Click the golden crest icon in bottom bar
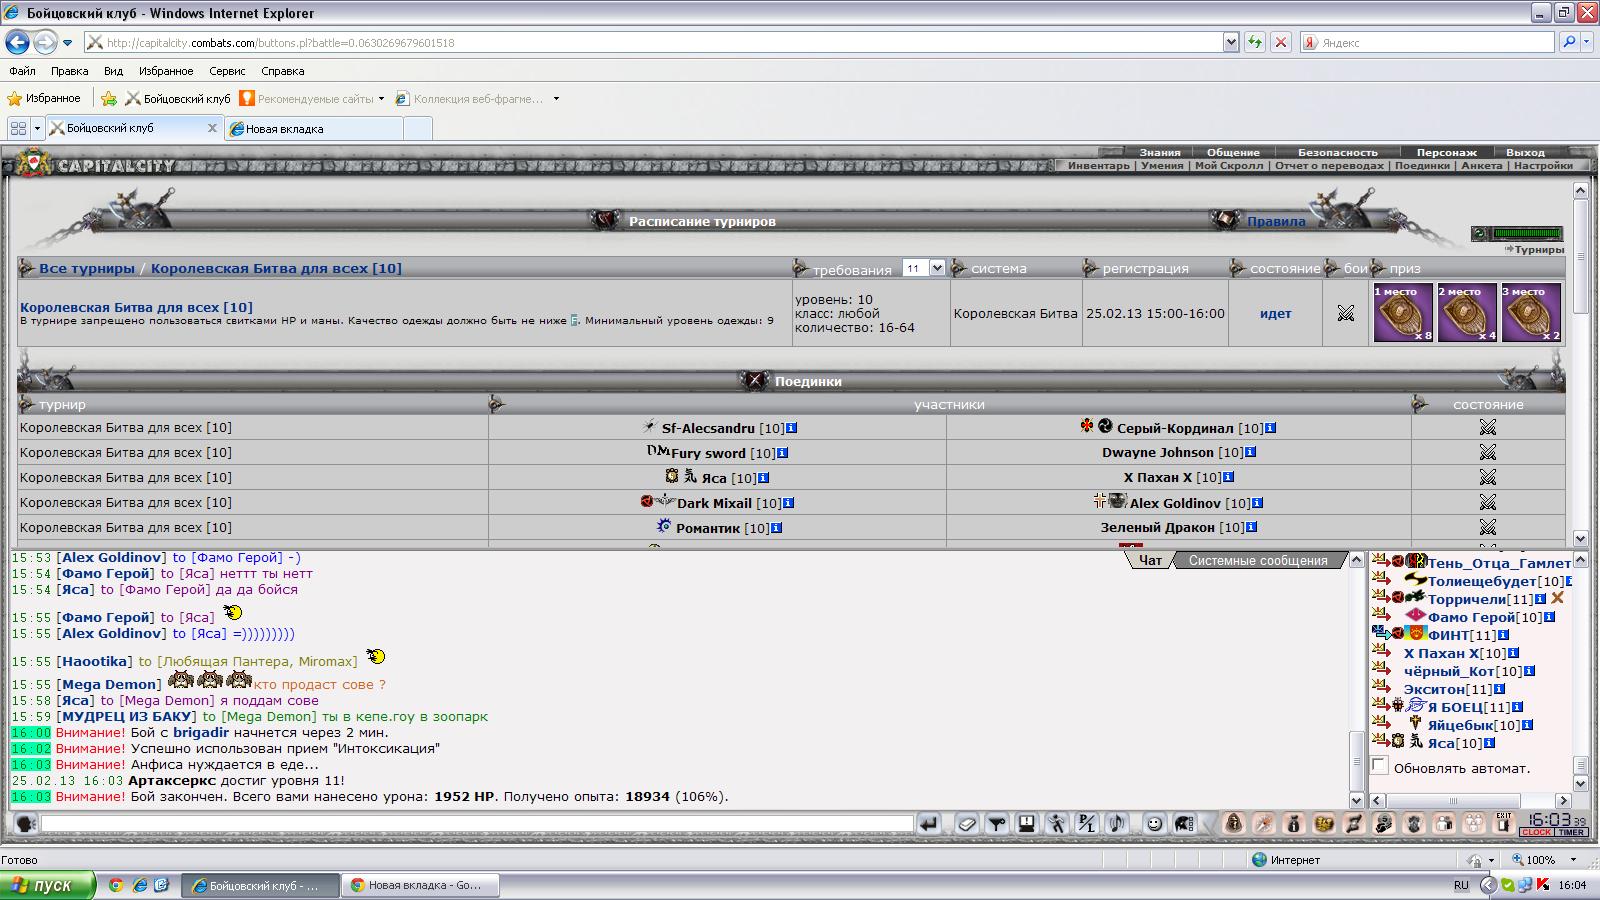Viewport: 1600px width, 900px height. pyautogui.click(x=1324, y=823)
